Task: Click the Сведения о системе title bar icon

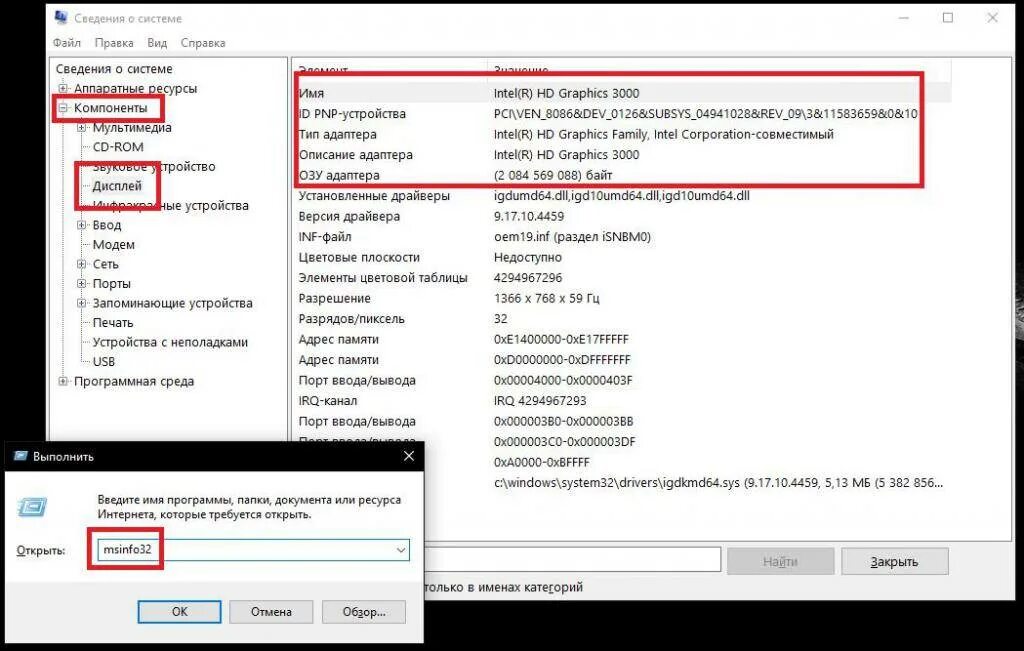Action: (x=61, y=18)
